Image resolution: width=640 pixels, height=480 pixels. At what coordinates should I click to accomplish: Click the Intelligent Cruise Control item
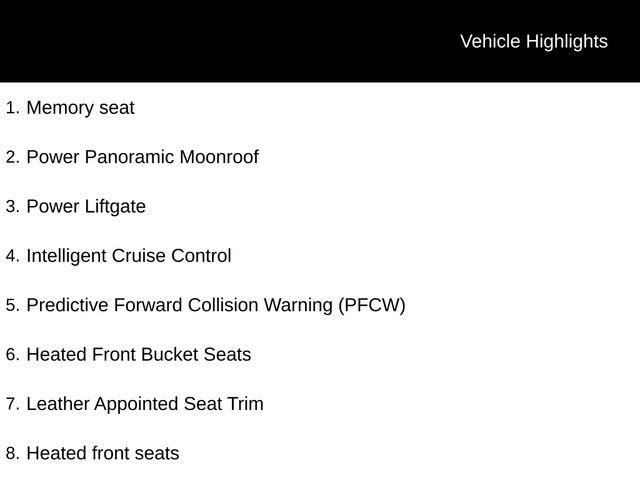tap(128, 256)
